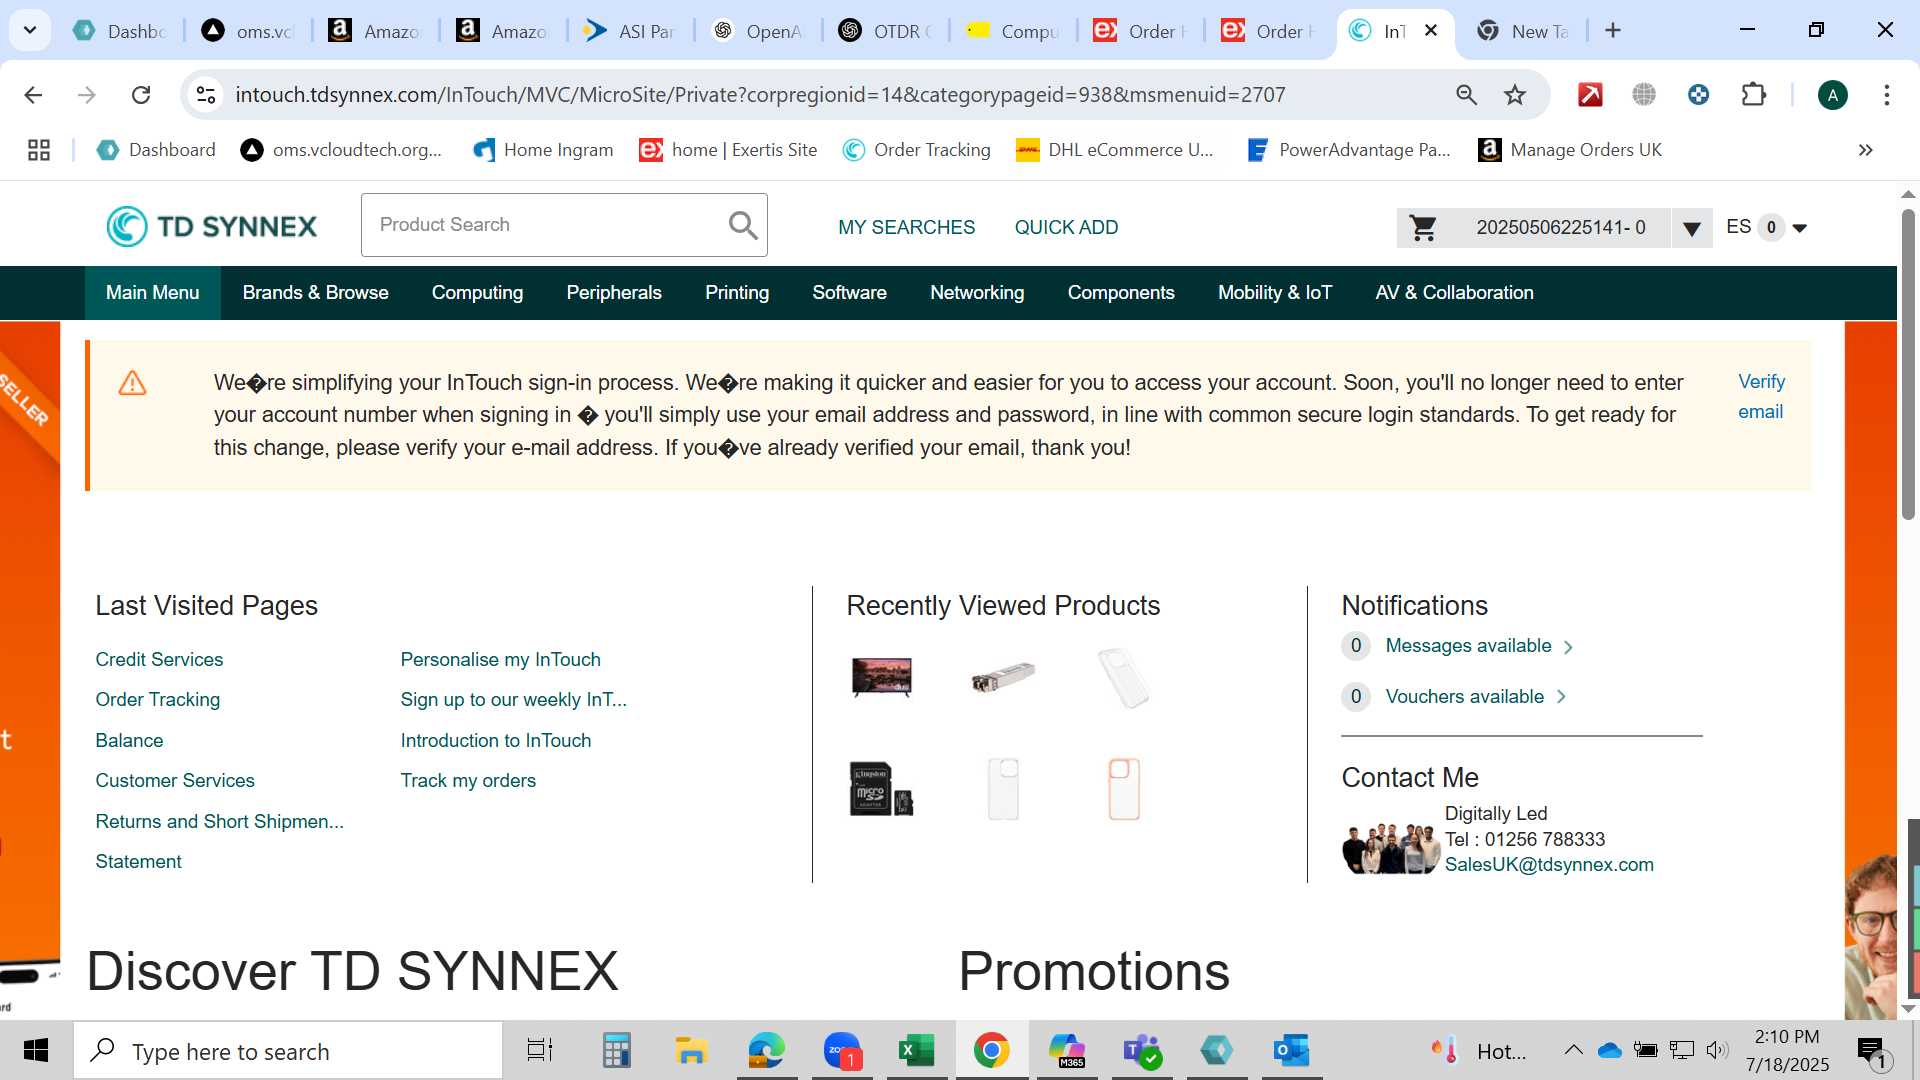Screen dimensions: 1920x1080
Task: Click the Verify email link
Action: (1761, 397)
